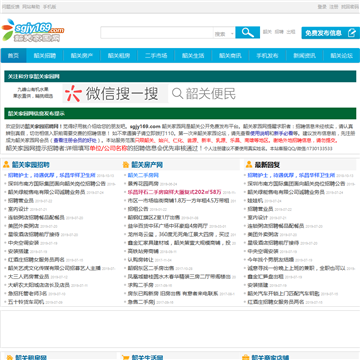Open the 首页 navigation tab
This screenshot has width=360, height=360.
tap(13, 56)
